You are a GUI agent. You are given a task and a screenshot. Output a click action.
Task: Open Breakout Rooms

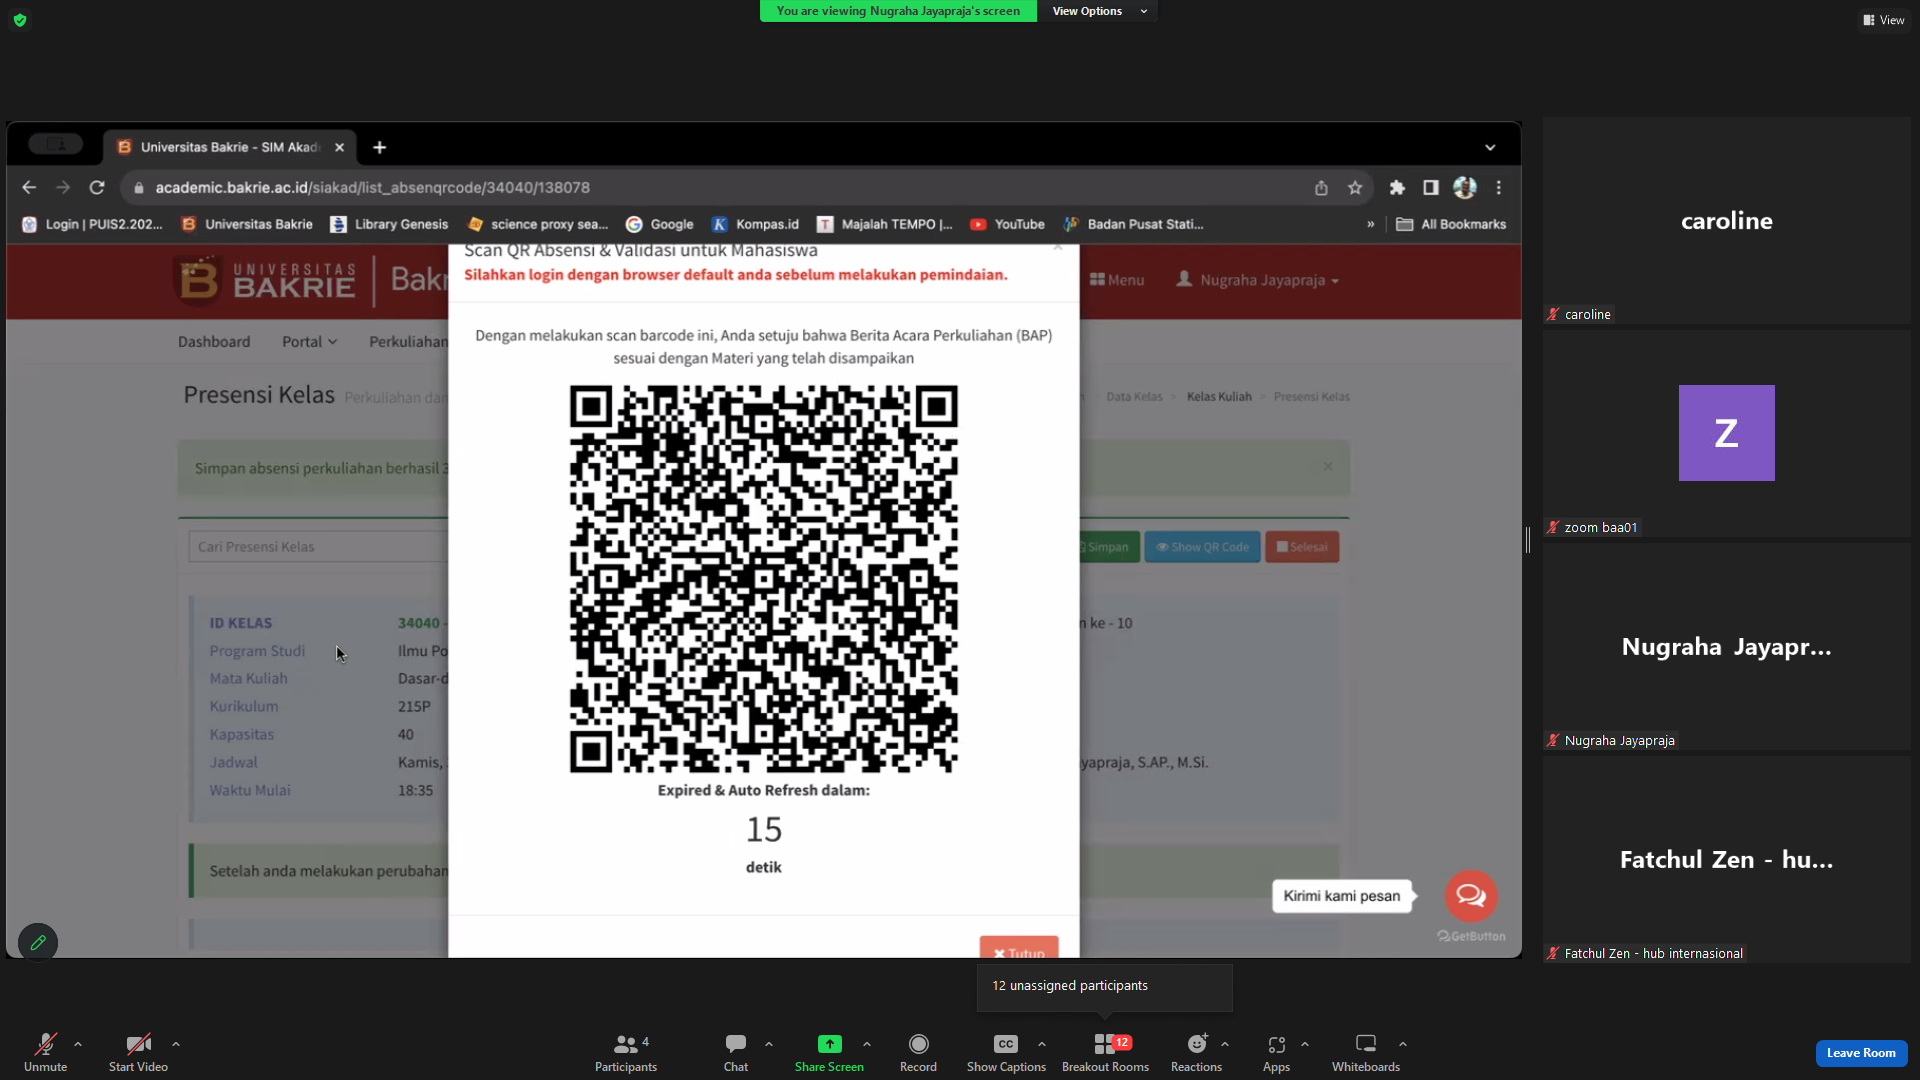(x=1105, y=1052)
